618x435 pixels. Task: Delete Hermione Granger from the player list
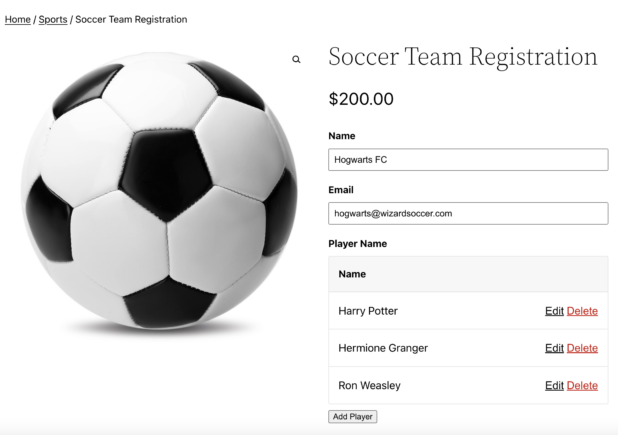pyautogui.click(x=582, y=348)
